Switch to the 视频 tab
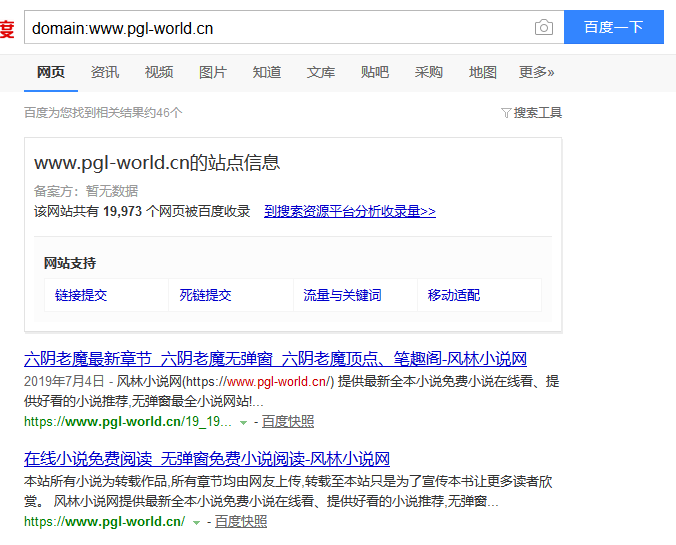Screen dimensions: 676x545 click(159, 72)
